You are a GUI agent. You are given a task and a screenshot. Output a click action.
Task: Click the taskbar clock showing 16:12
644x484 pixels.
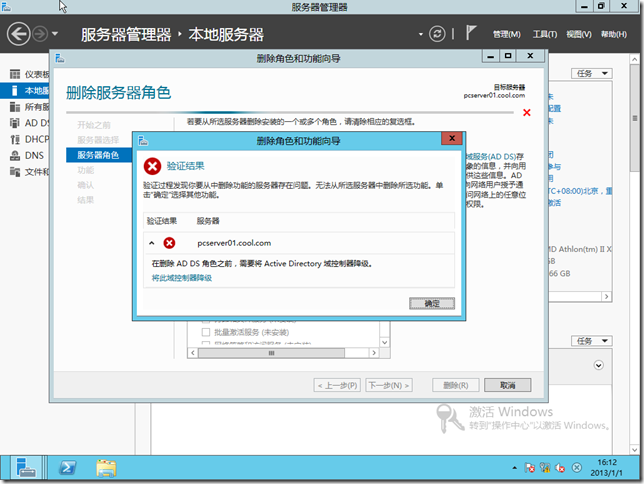[x=607, y=468]
